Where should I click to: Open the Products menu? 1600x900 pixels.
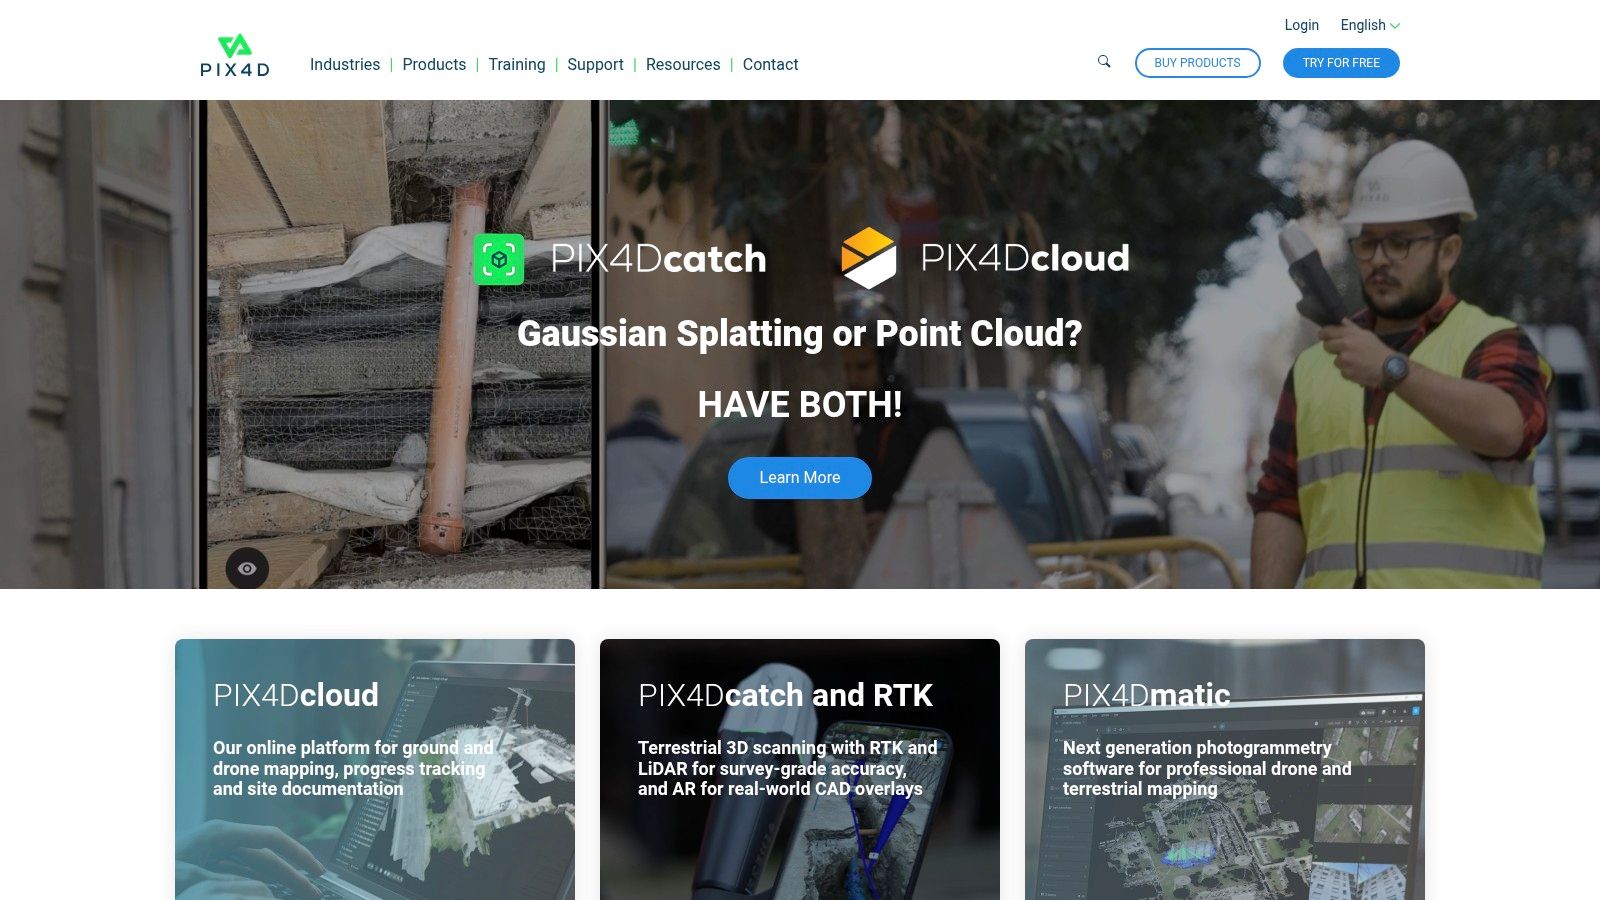(x=434, y=64)
